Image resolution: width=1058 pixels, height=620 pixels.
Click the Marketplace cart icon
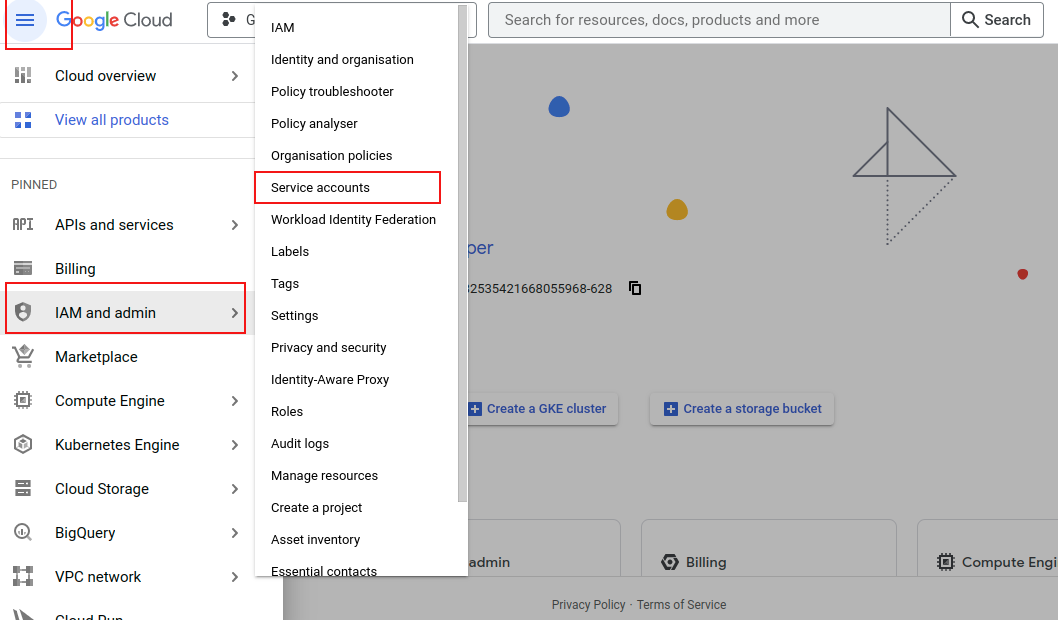tap(23, 356)
